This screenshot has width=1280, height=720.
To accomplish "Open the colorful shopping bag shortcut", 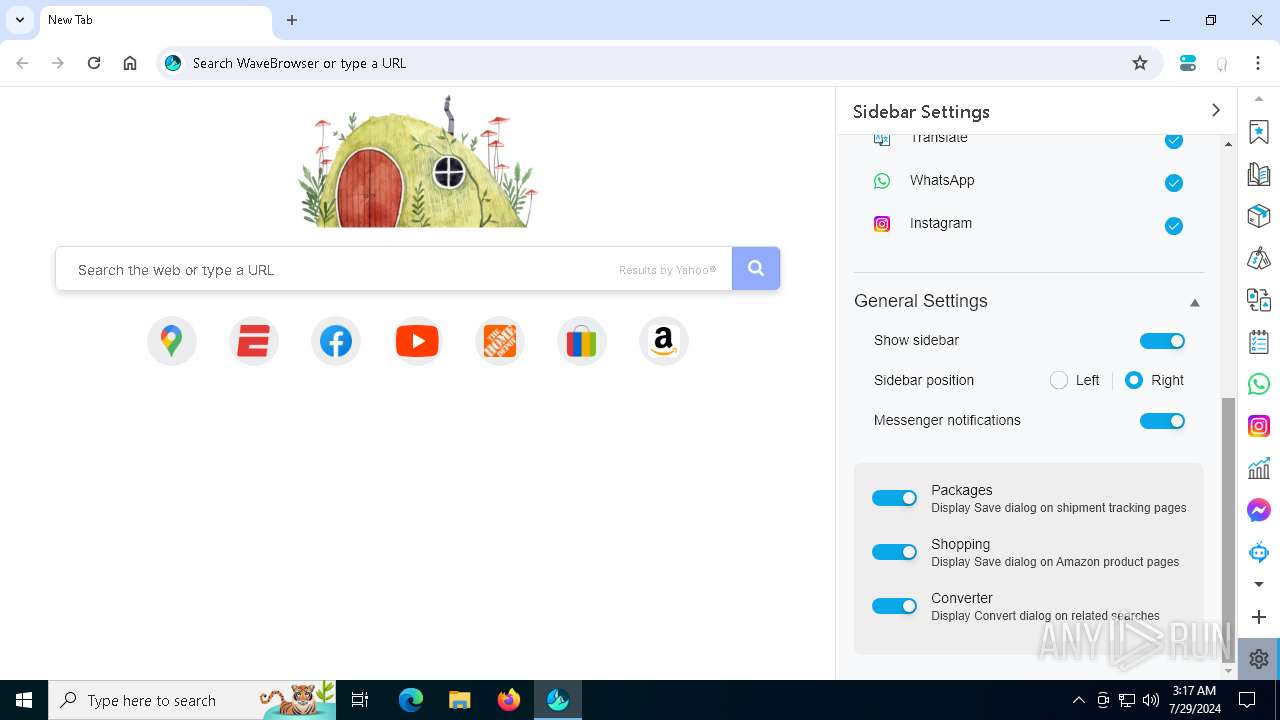I will (x=582, y=341).
